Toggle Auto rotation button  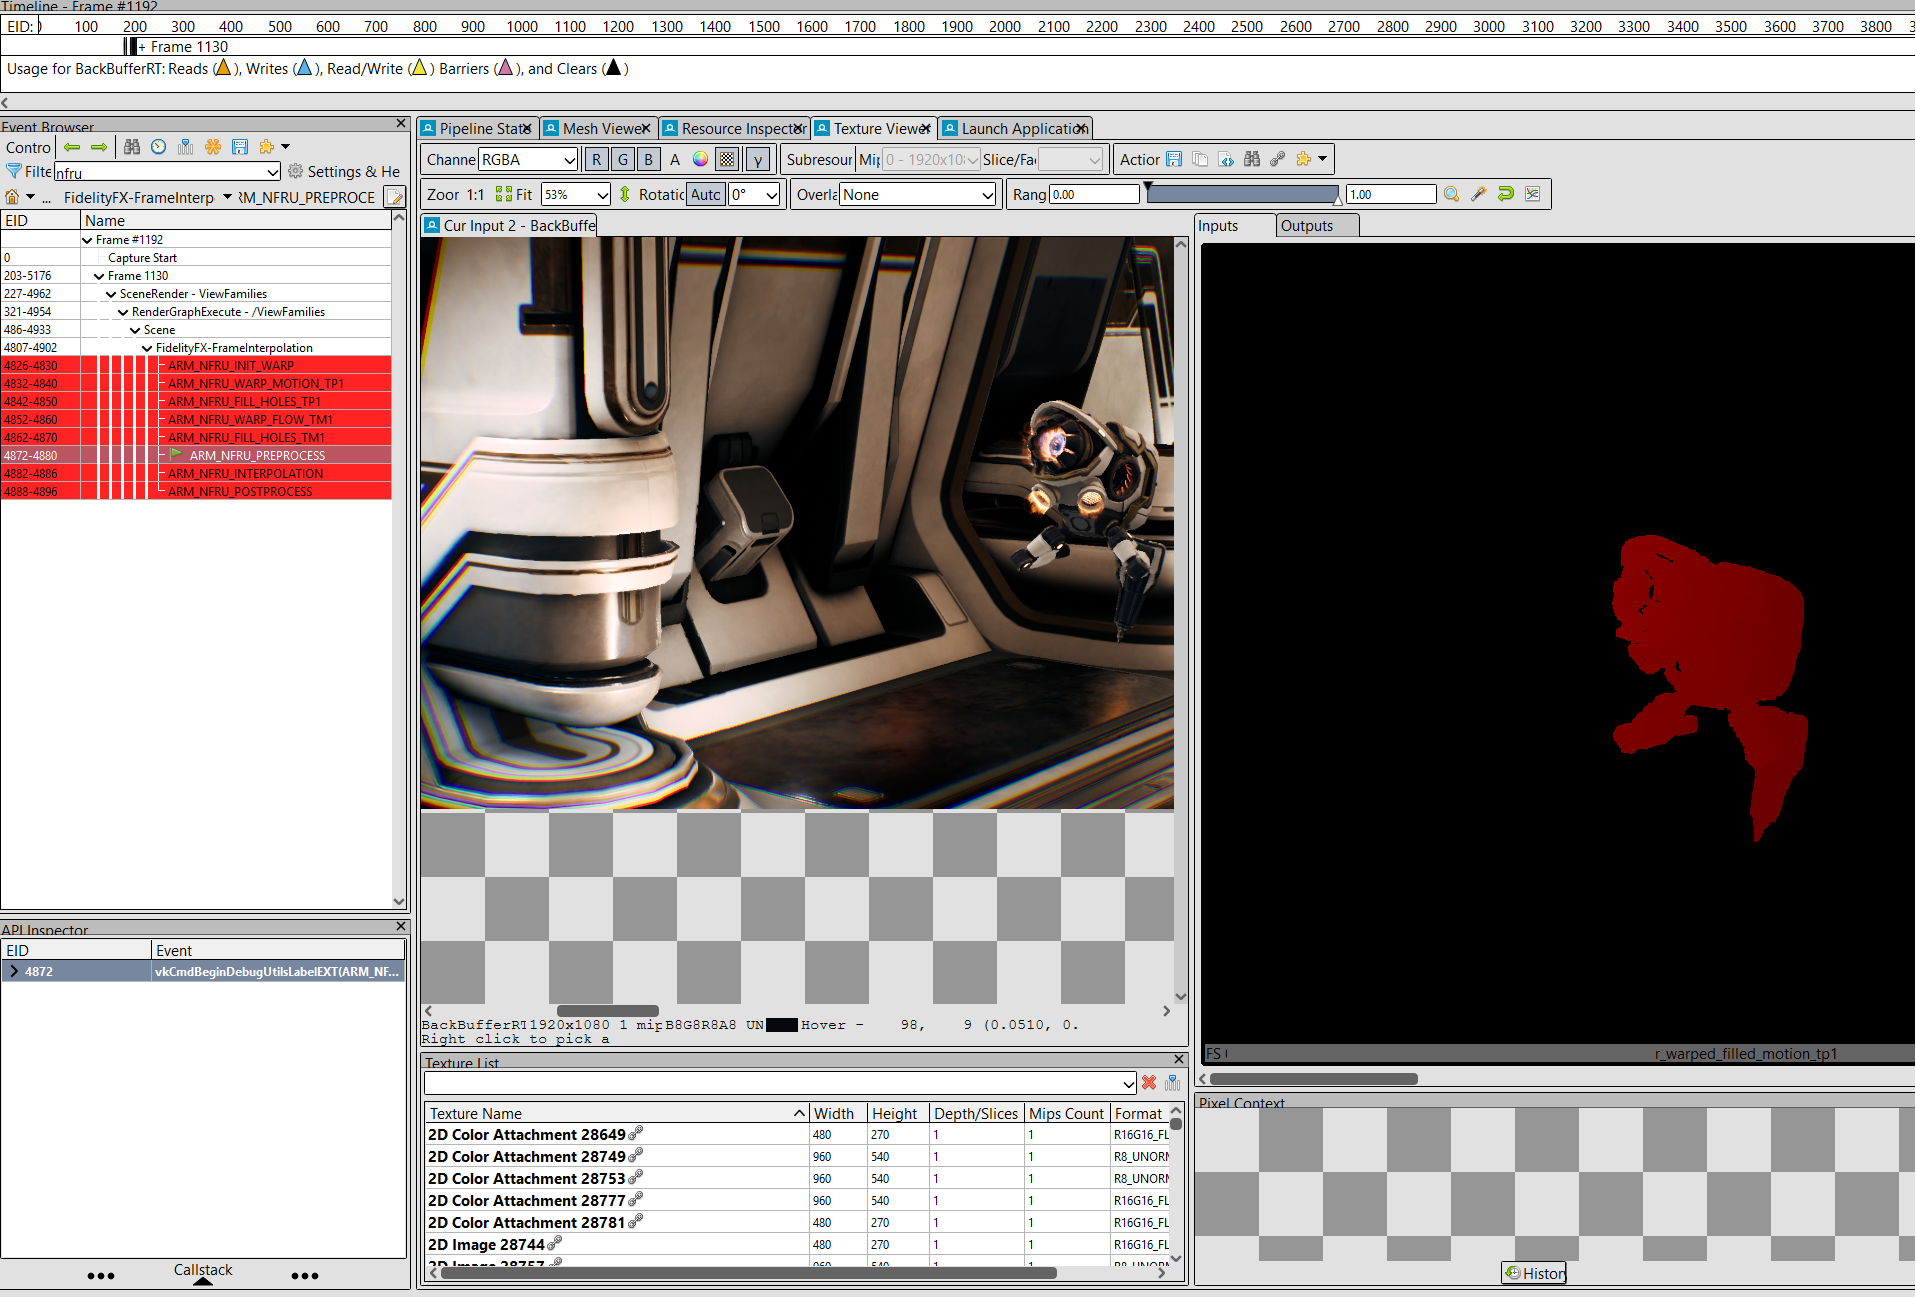pyautogui.click(x=706, y=194)
